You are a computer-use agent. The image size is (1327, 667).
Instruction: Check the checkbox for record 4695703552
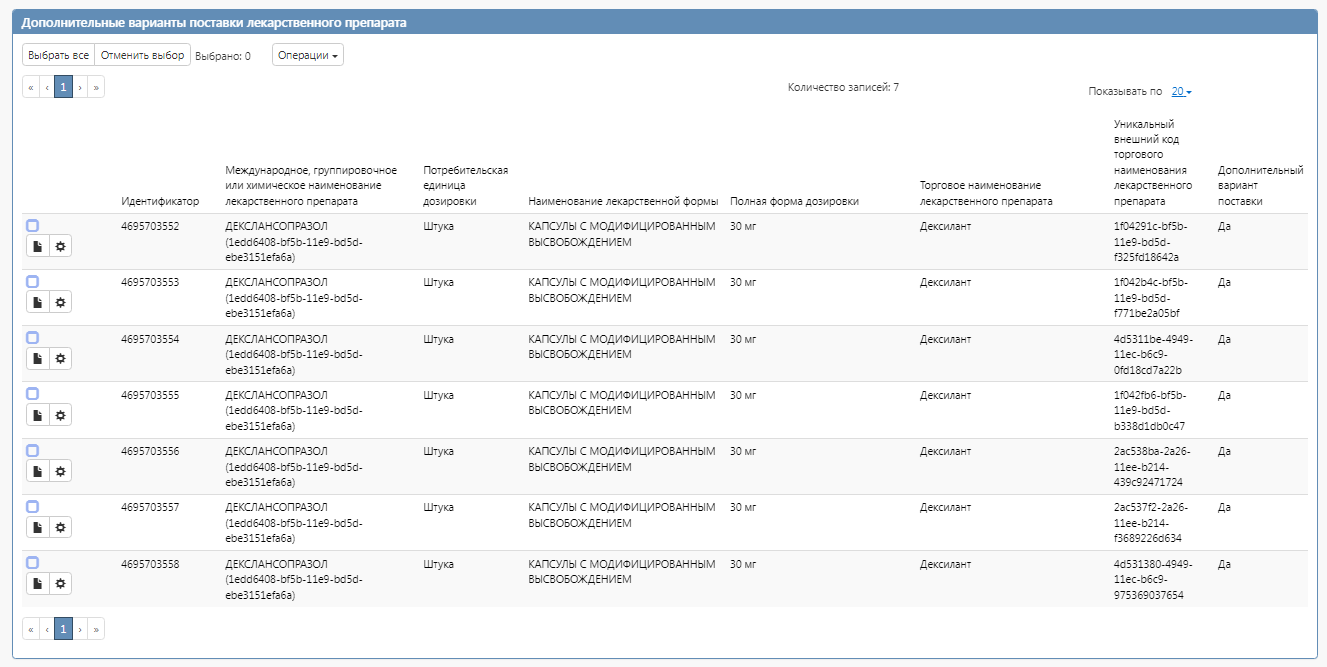[x=32, y=226]
